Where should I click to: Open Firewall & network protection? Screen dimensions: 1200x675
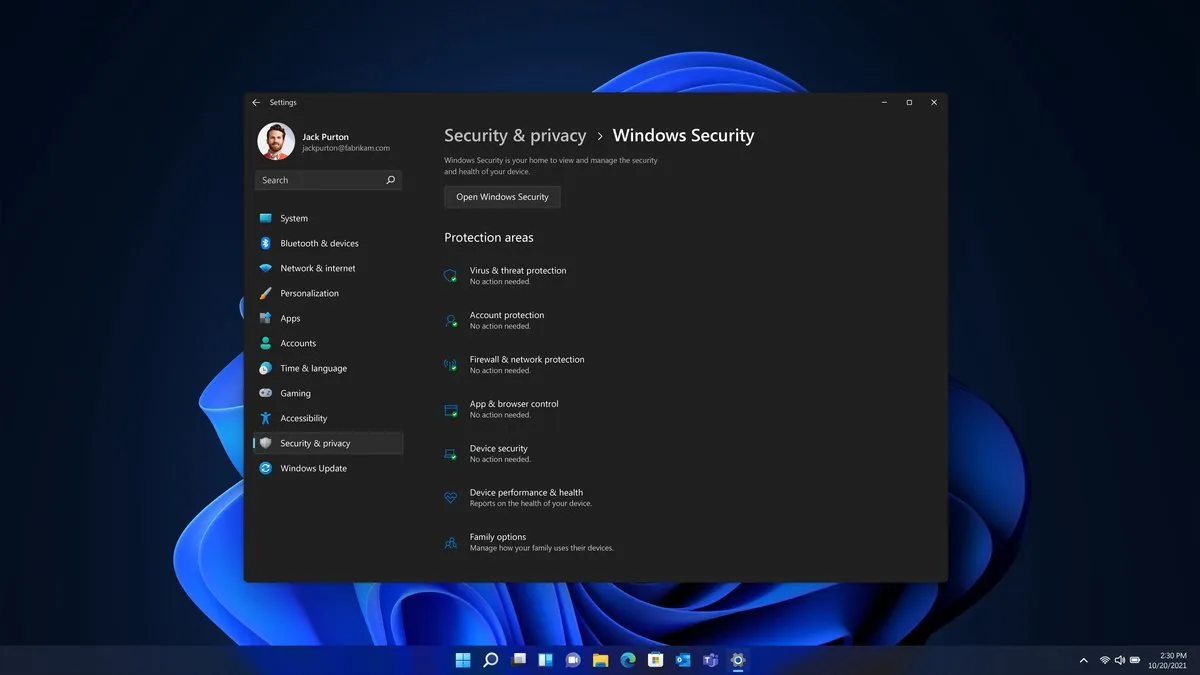pyautogui.click(x=527, y=364)
